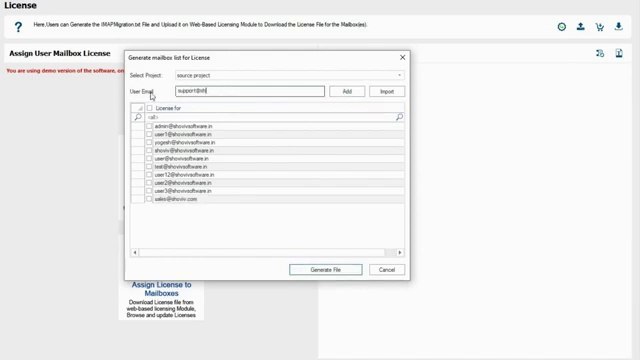
Task: Click the horizontal scrollbar left arrow
Action: tap(135, 253)
